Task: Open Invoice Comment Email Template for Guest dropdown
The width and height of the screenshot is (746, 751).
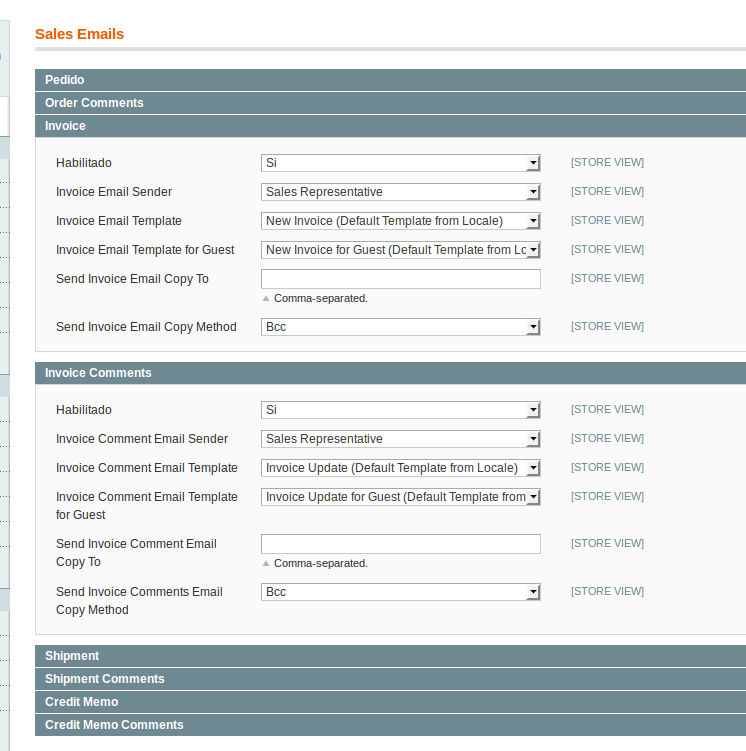Action: click(x=400, y=497)
